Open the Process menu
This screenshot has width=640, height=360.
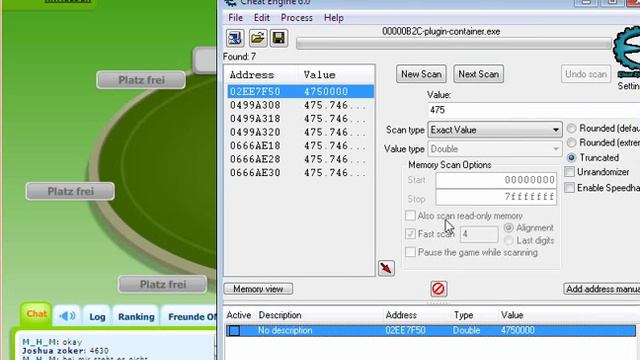(297, 18)
